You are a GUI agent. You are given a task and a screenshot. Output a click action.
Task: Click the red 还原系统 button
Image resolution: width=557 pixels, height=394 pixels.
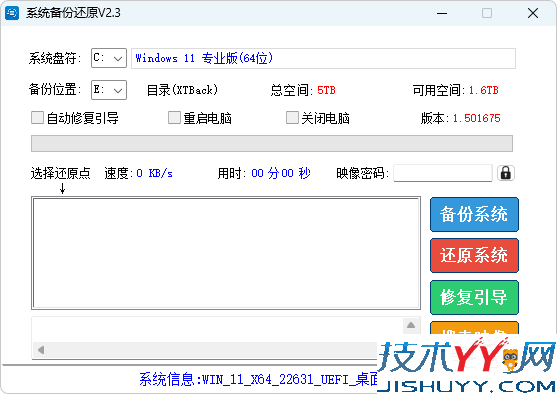coord(474,255)
